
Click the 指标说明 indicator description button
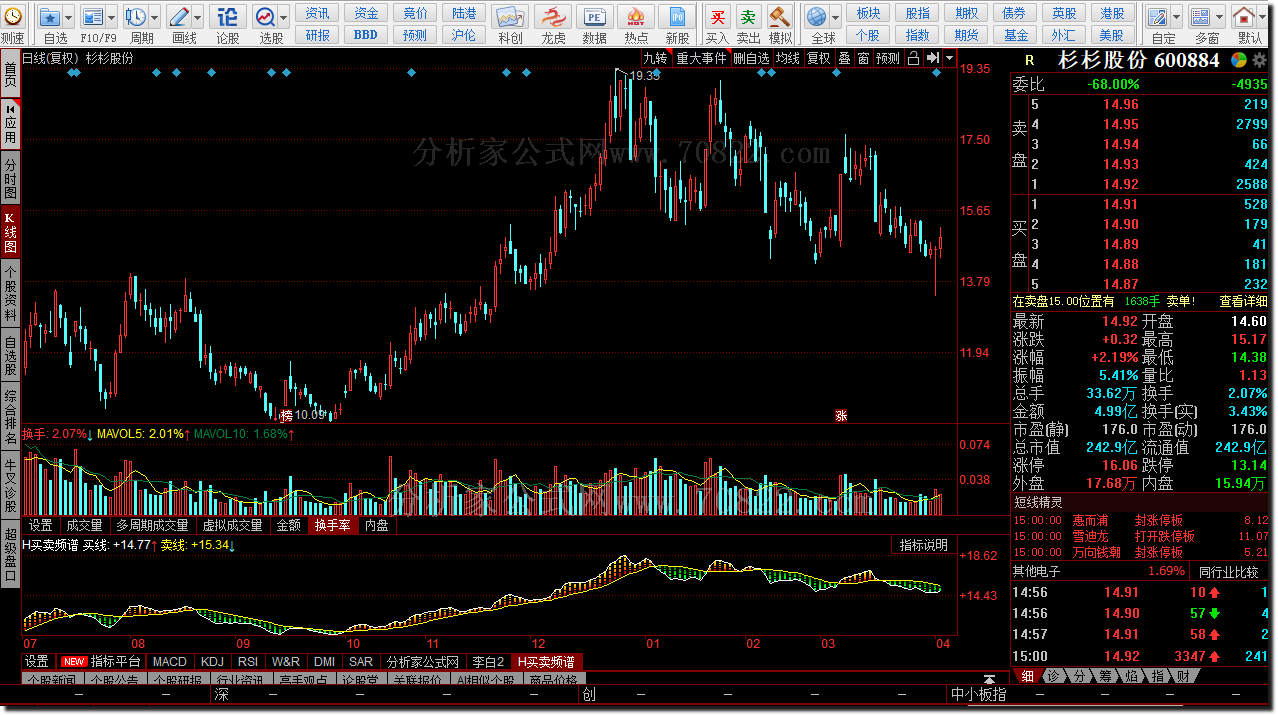point(923,546)
